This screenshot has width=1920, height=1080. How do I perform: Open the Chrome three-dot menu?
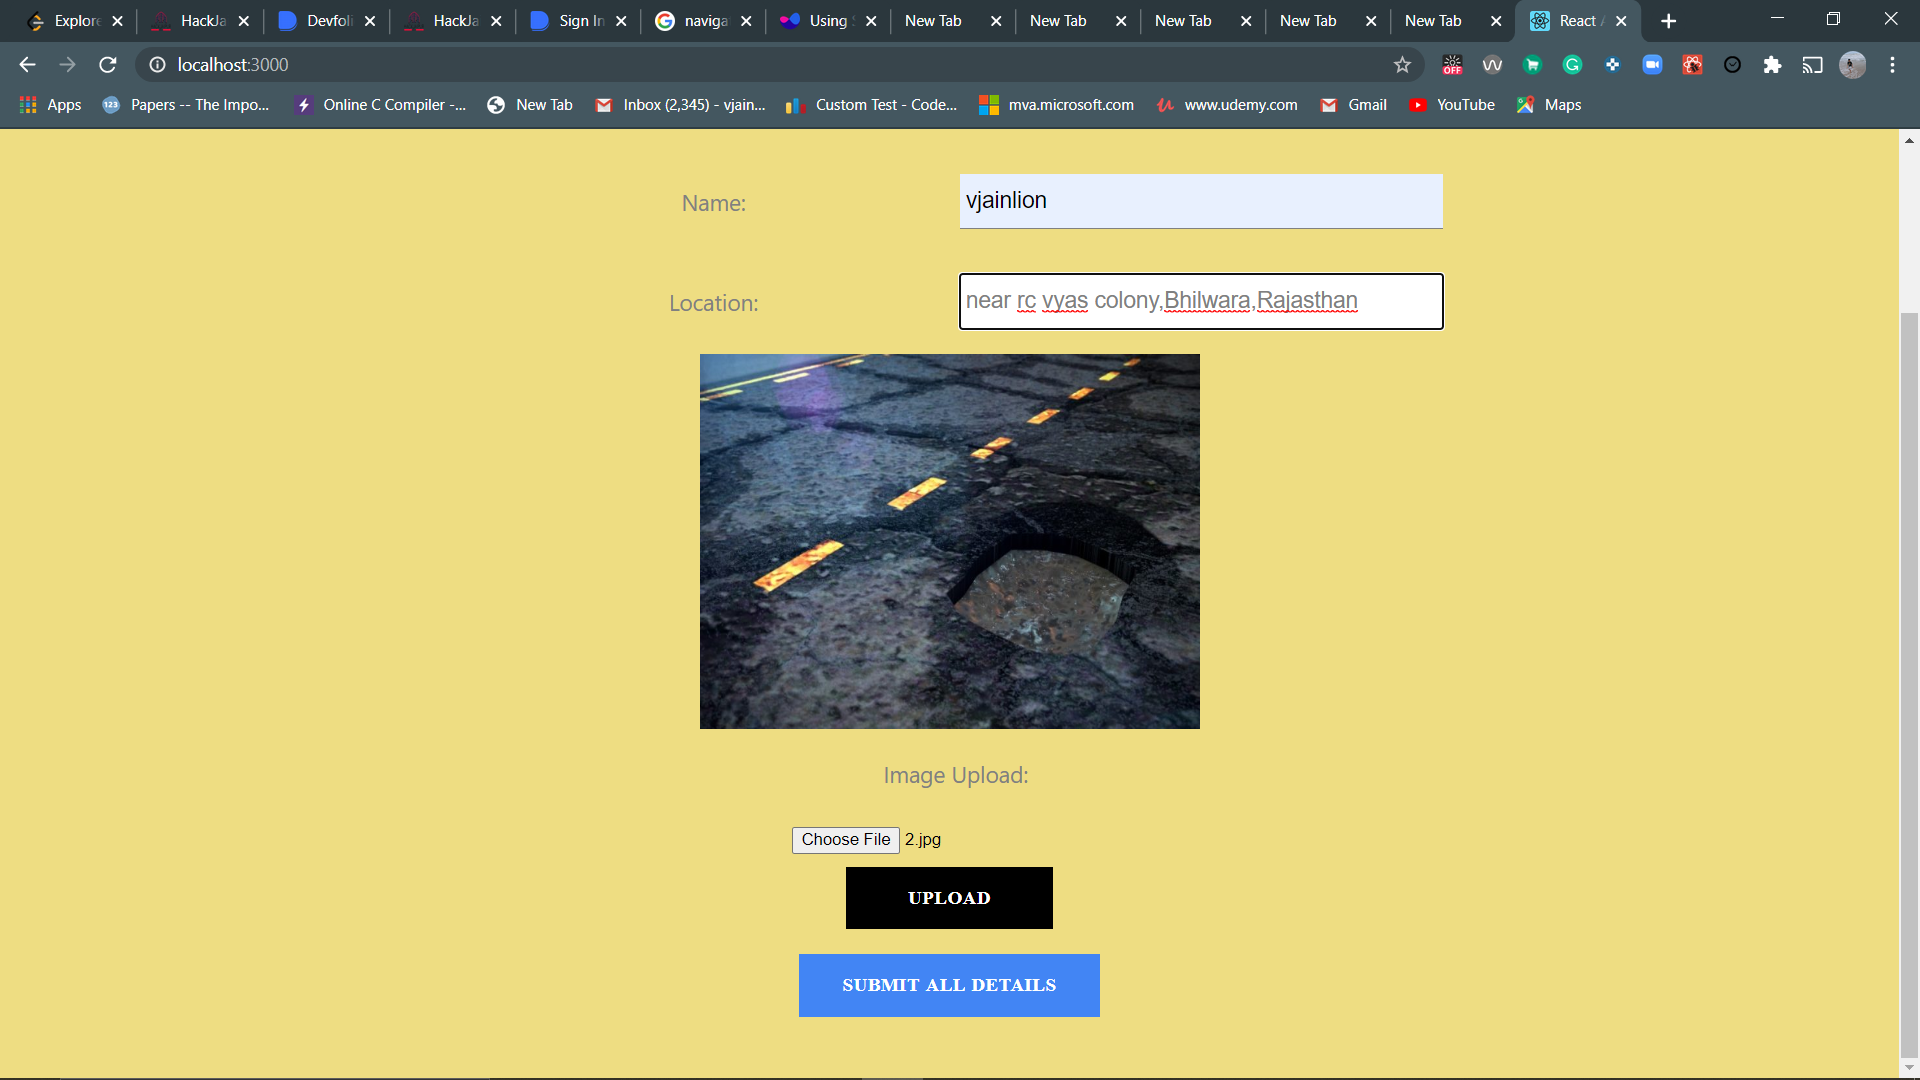1892,65
